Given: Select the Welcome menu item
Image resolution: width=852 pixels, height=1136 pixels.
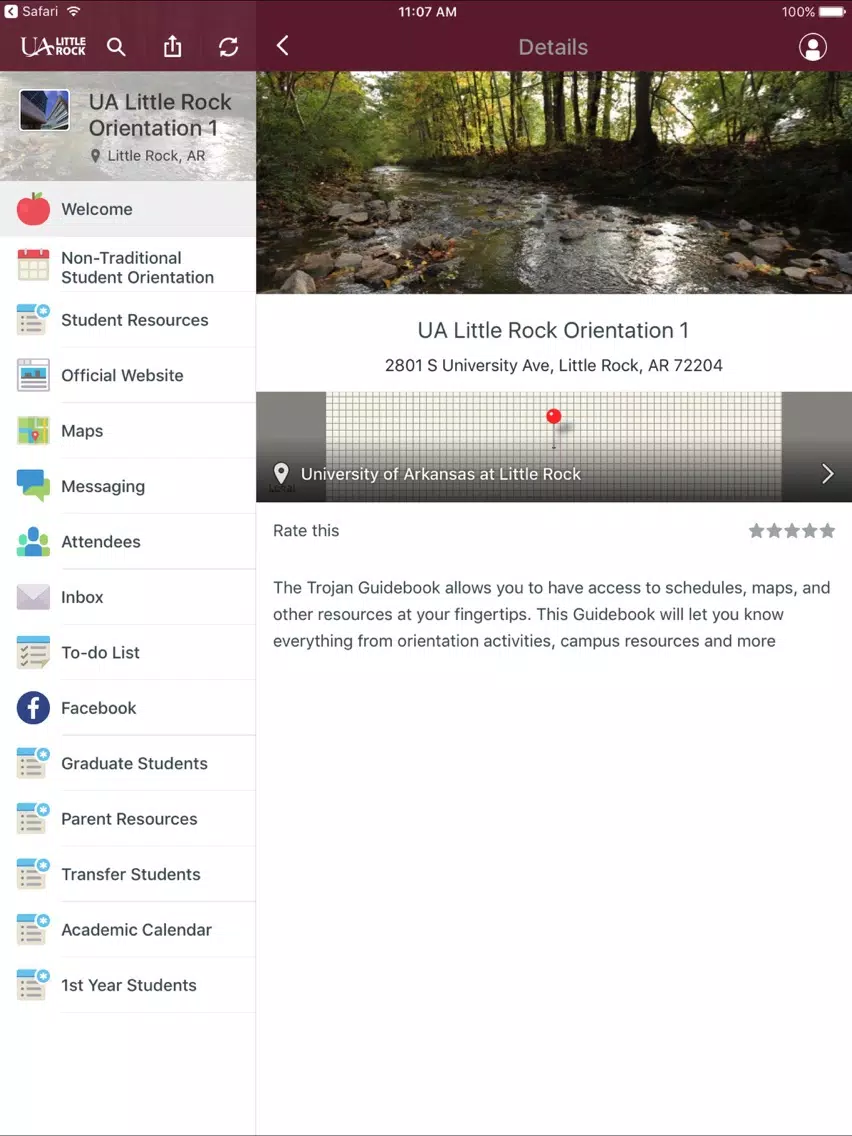Looking at the screenshot, I should (128, 209).
